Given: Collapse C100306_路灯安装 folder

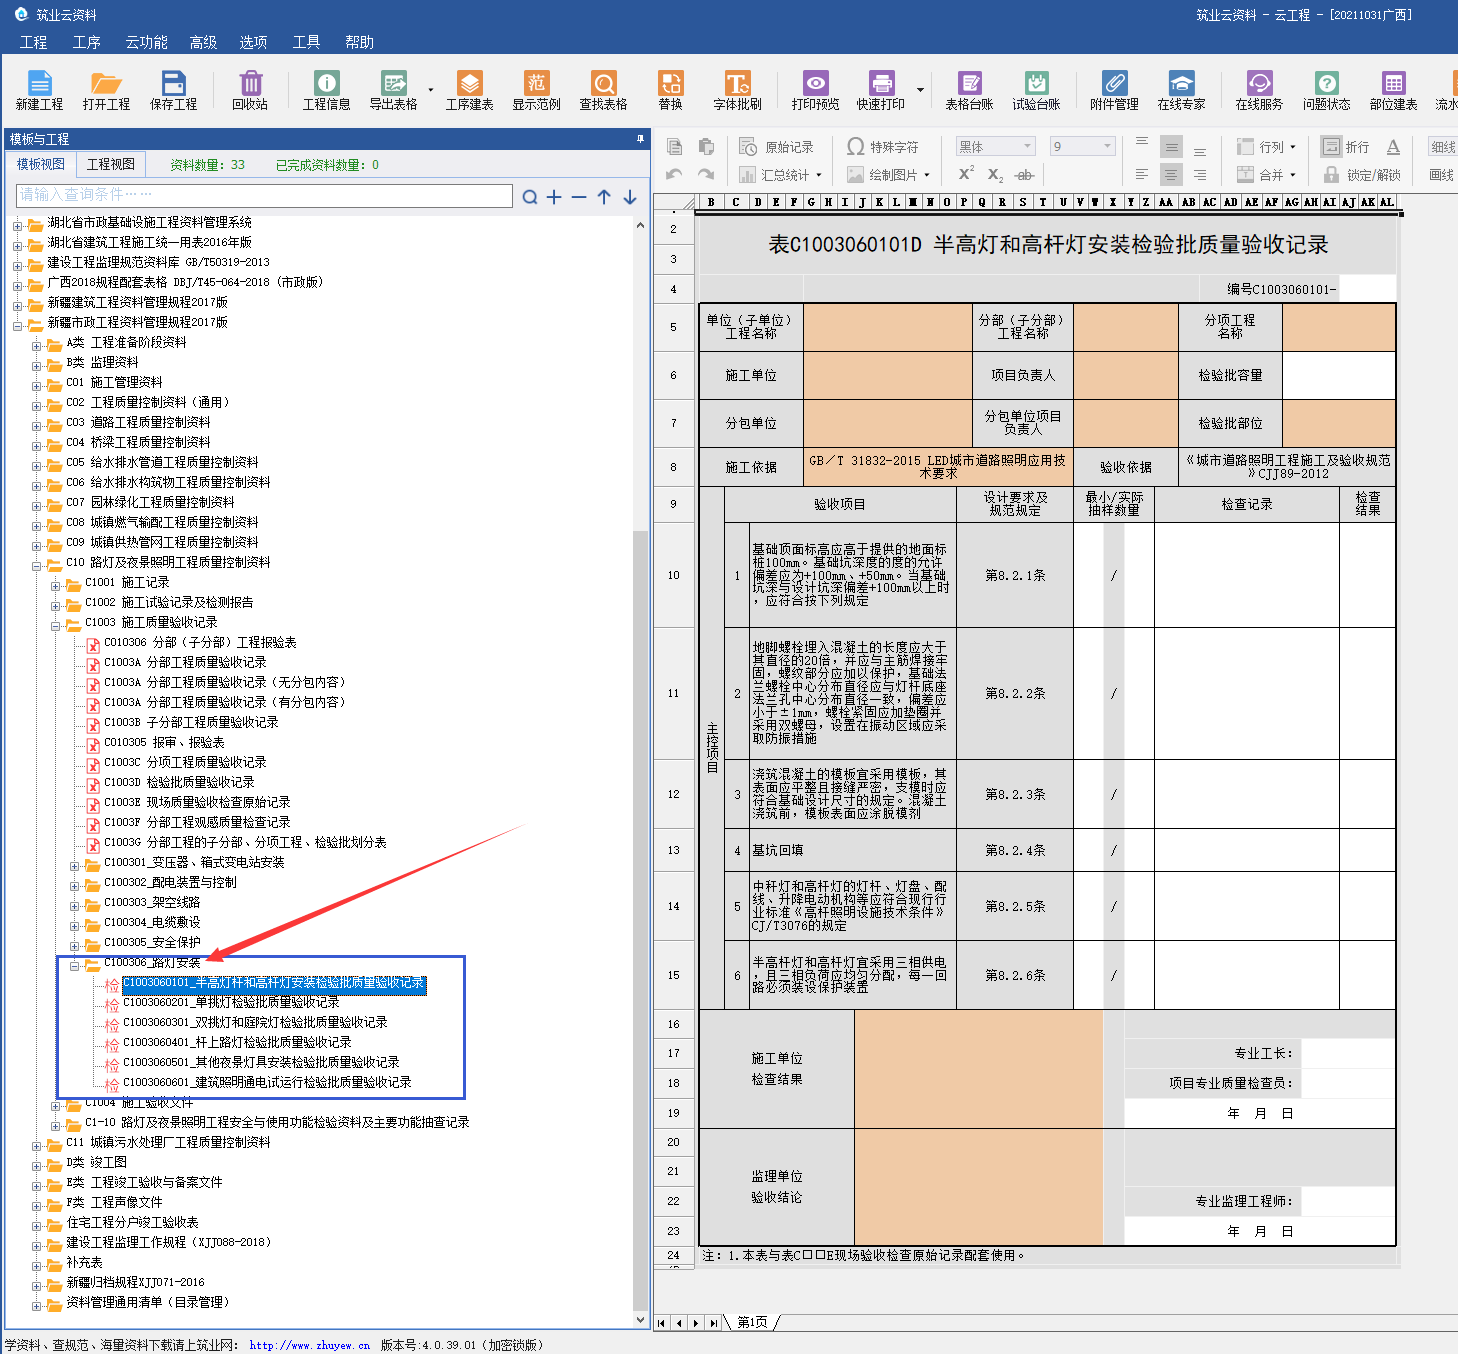Looking at the screenshot, I should (x=75, y=966).
